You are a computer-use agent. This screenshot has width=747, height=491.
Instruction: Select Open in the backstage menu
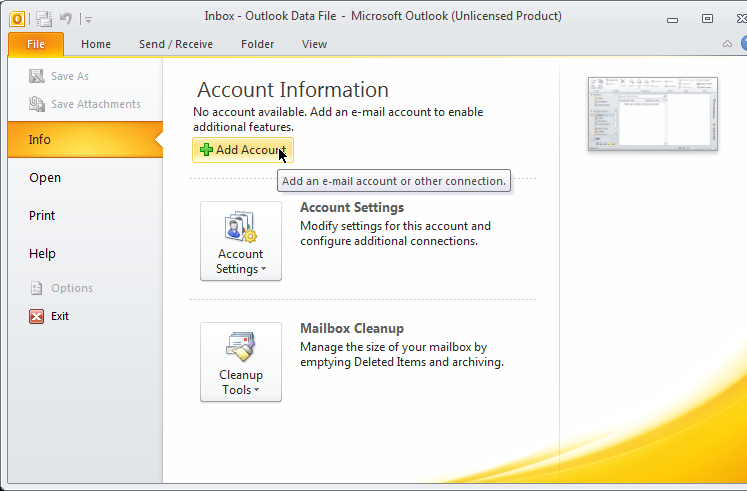tap(45, 178)
